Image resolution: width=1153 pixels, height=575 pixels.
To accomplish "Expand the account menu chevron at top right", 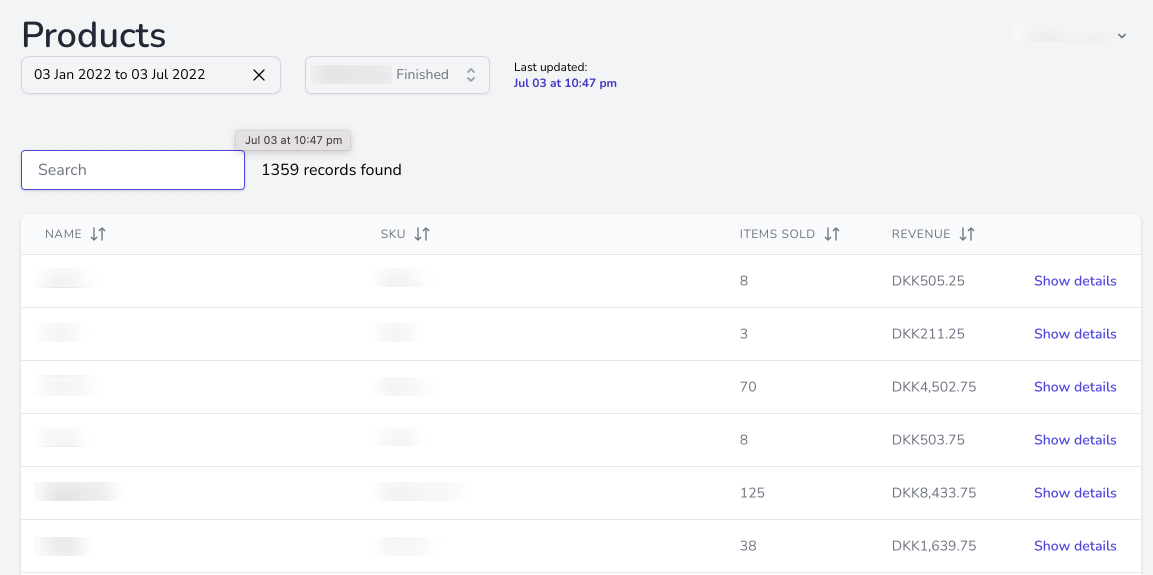I will point(1122,36).
